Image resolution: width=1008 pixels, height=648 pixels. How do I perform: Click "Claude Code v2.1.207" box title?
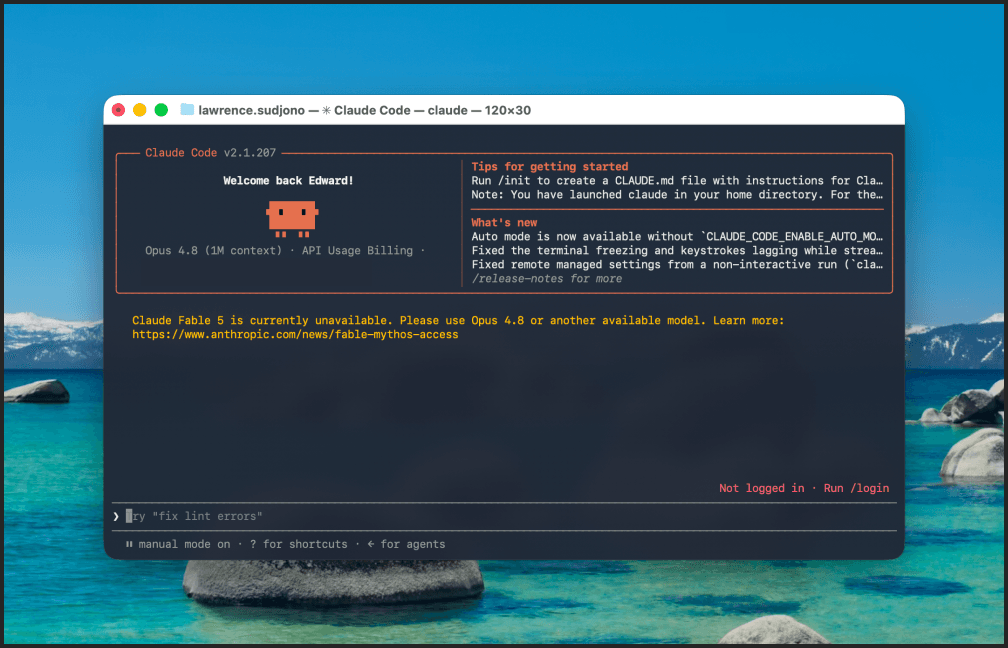pos(210,152)
